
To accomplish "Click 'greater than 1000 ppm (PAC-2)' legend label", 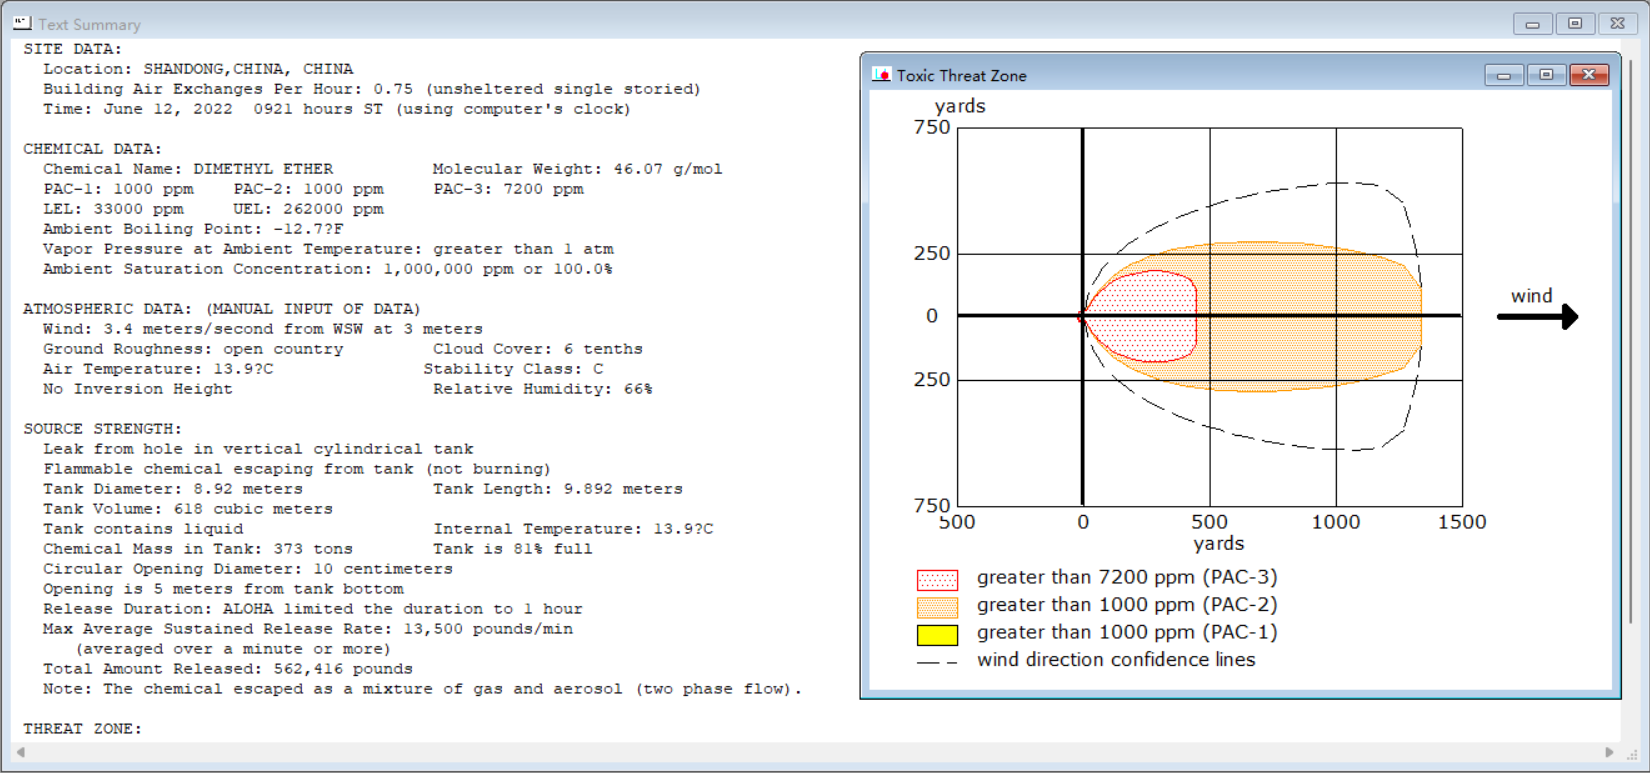I will (x=1127, y=605).
